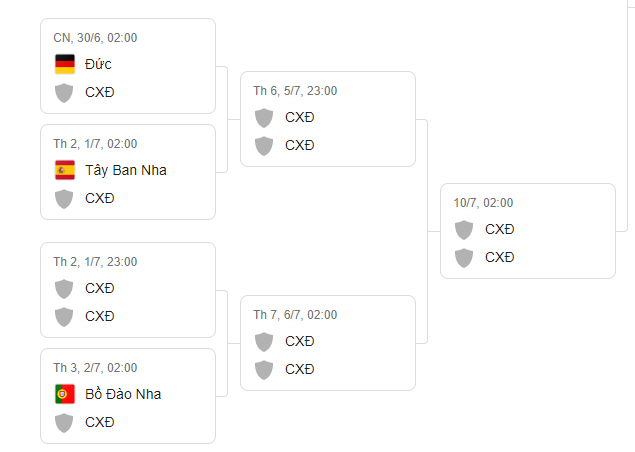Open the Th 3, 2/7, 02:00 match date
Viewport: 635px width, 452px height.
[95, 367]
